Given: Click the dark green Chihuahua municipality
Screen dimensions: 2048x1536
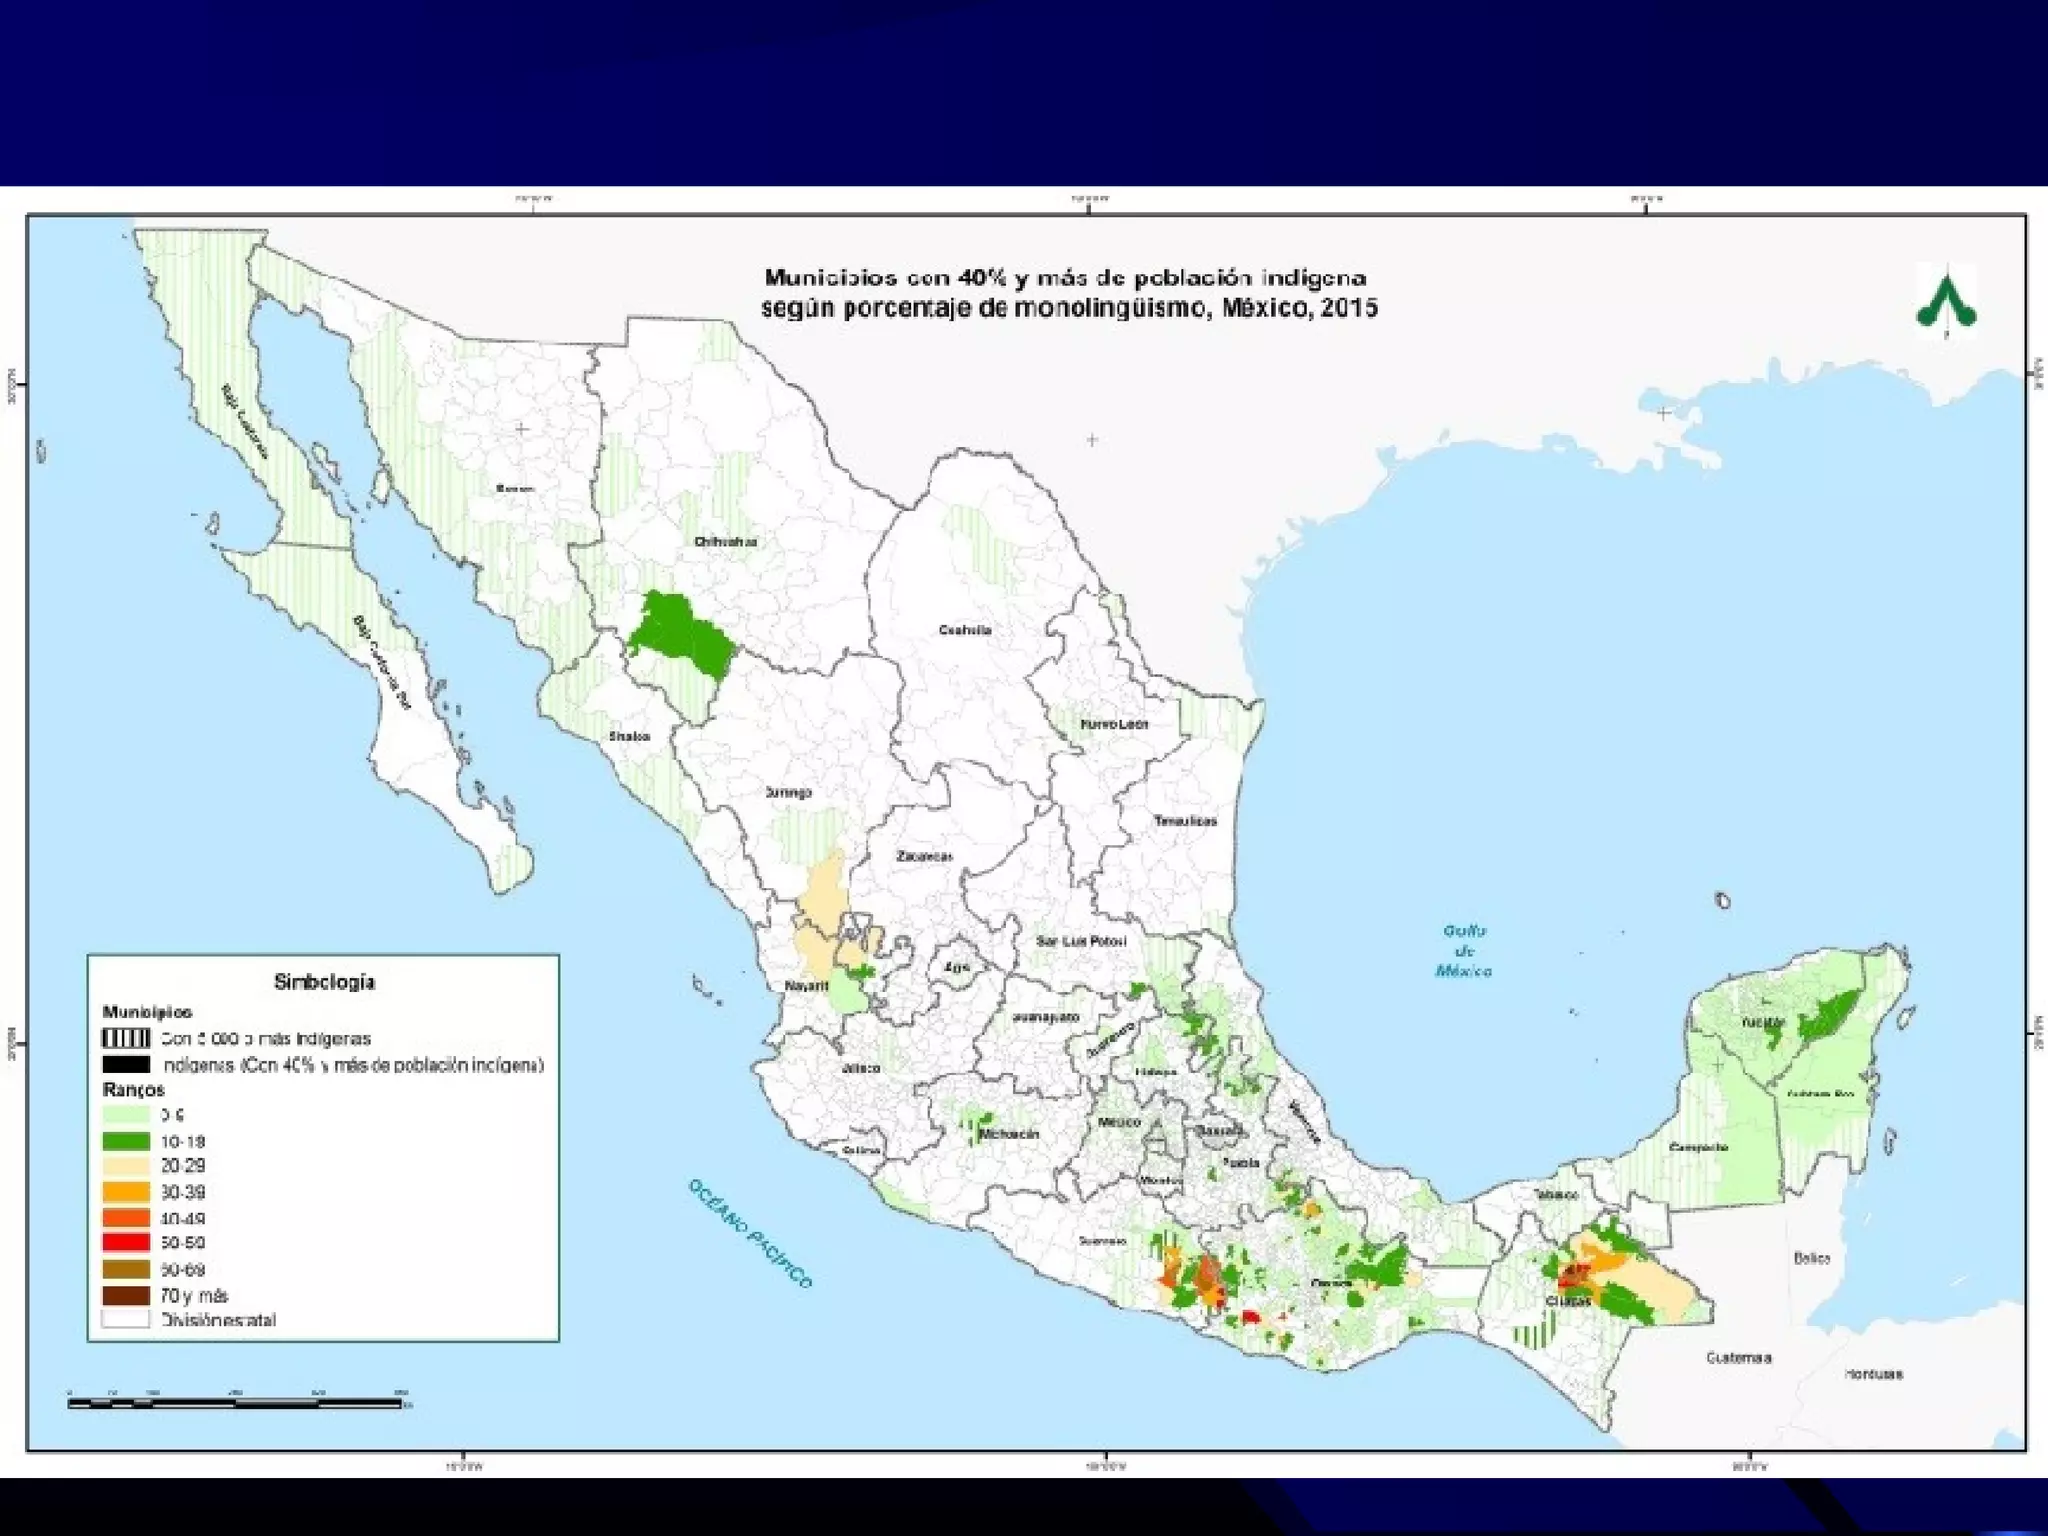Looking at the screenshot, I should pos(682,636).
